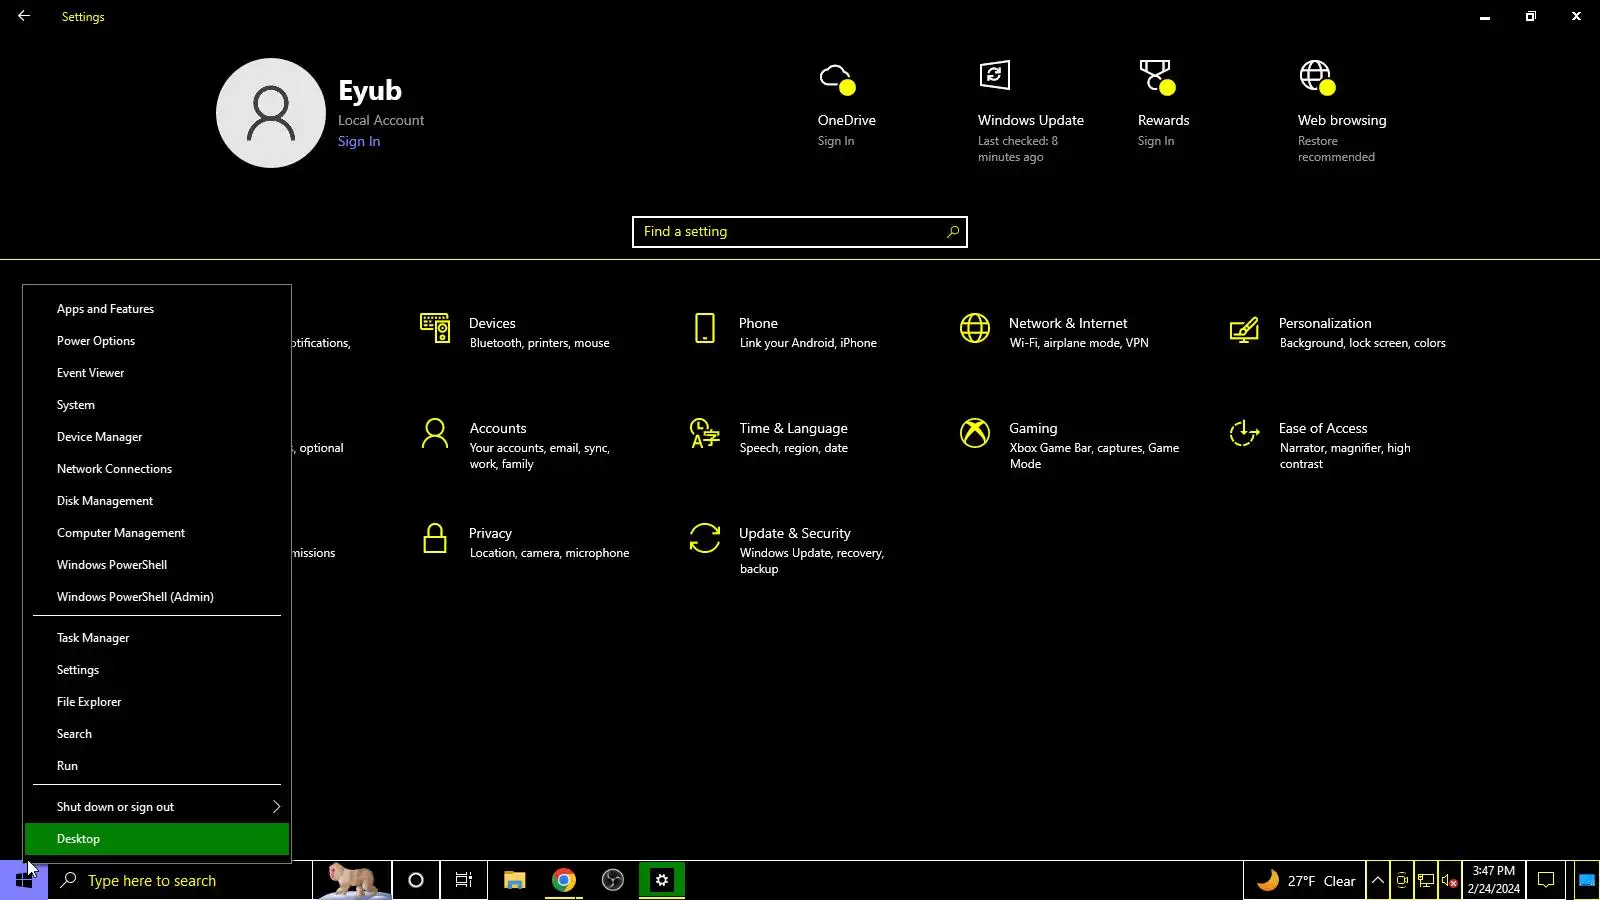Select Settings in the context menu
This screenshot has width=1600, height=900.
tap(157, 670)
